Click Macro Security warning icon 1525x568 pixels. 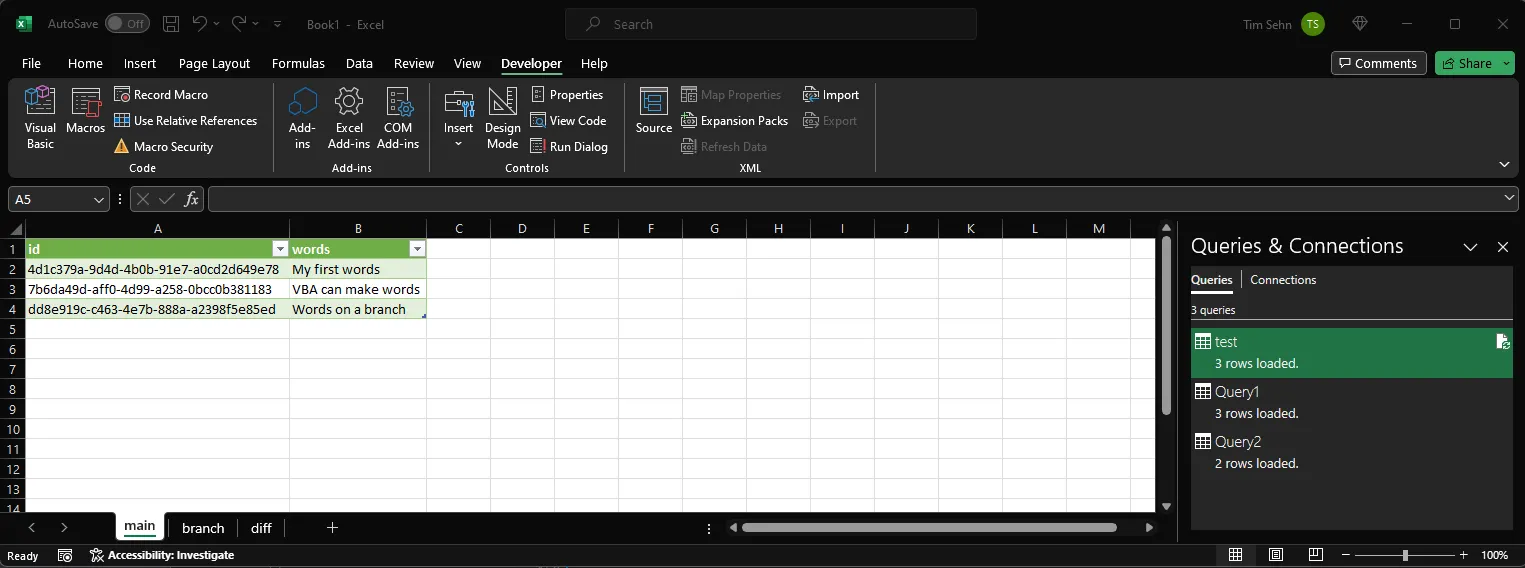[122, 147]
